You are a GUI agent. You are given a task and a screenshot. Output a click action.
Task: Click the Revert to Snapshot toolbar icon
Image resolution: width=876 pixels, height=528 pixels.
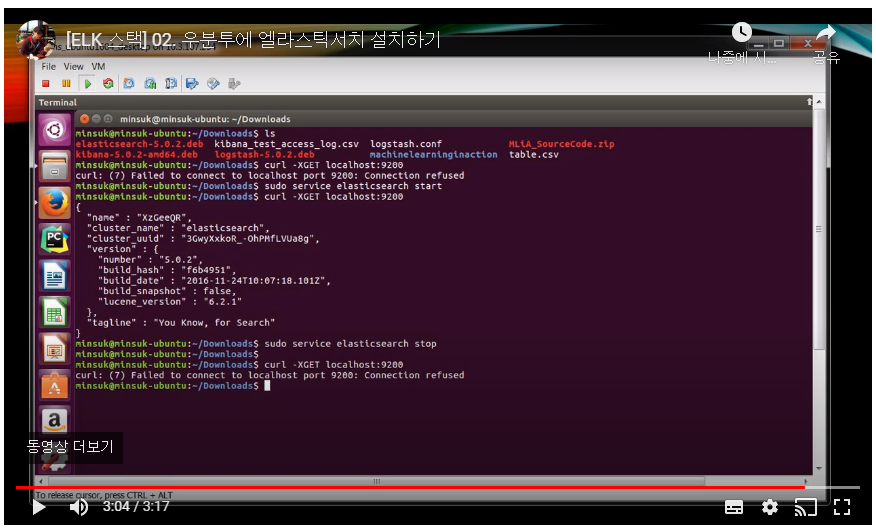point(150,84)
